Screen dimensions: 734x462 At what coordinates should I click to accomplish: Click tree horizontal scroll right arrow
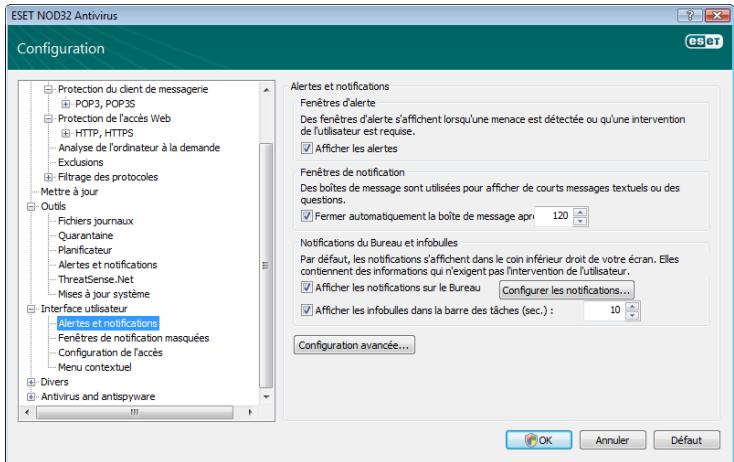pos(250,412)
